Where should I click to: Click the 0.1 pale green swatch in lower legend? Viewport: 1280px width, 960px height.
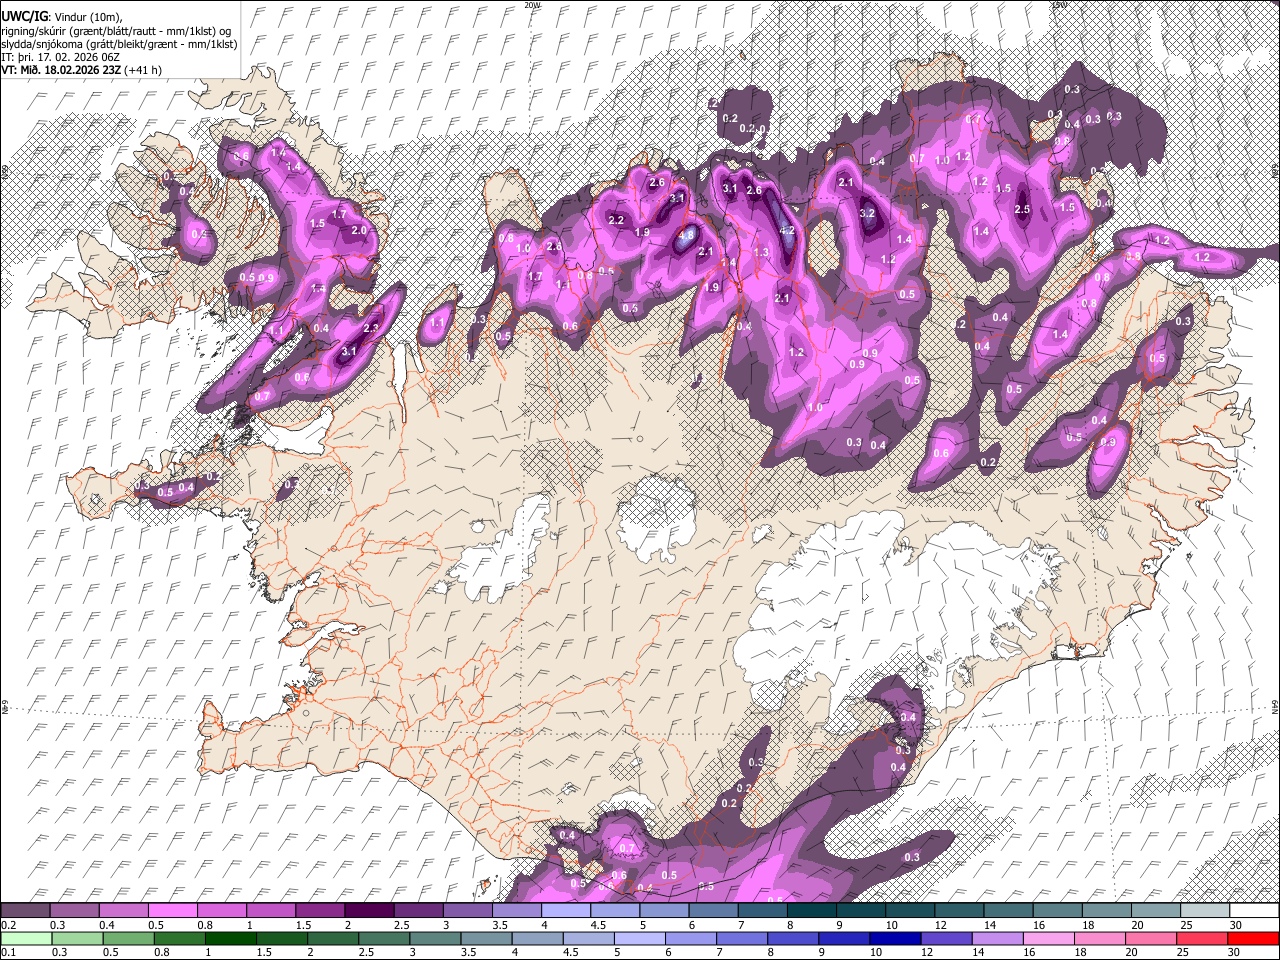pyautogui.click(x=26, y=938)
